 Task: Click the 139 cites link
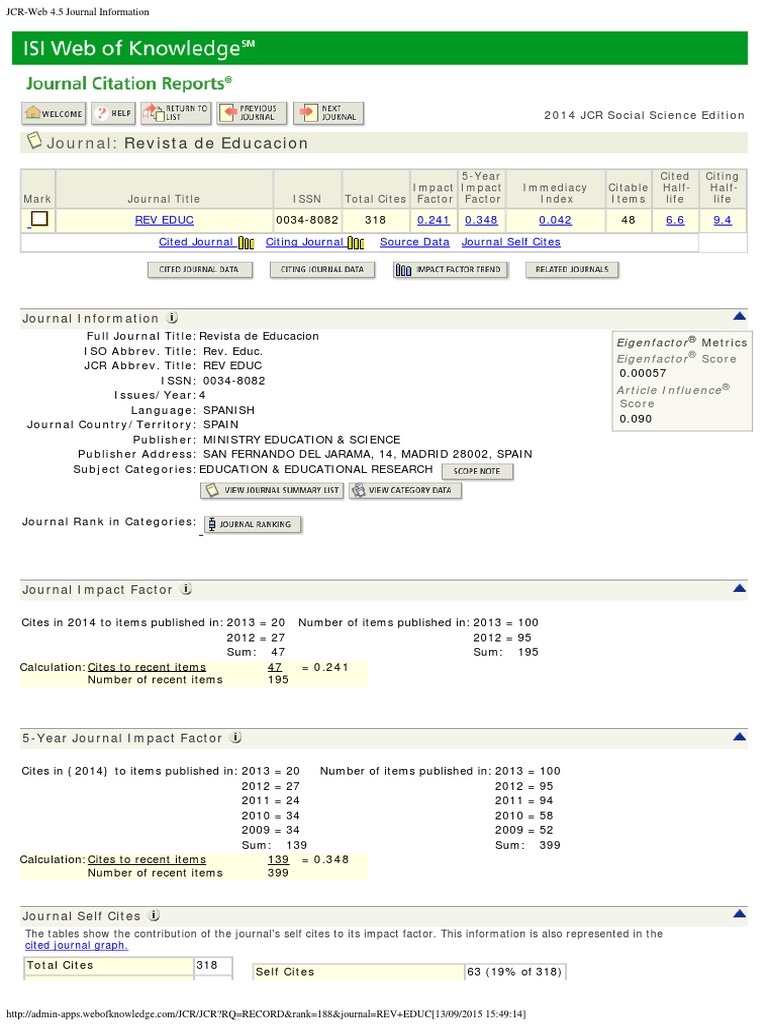pos(278,860)
